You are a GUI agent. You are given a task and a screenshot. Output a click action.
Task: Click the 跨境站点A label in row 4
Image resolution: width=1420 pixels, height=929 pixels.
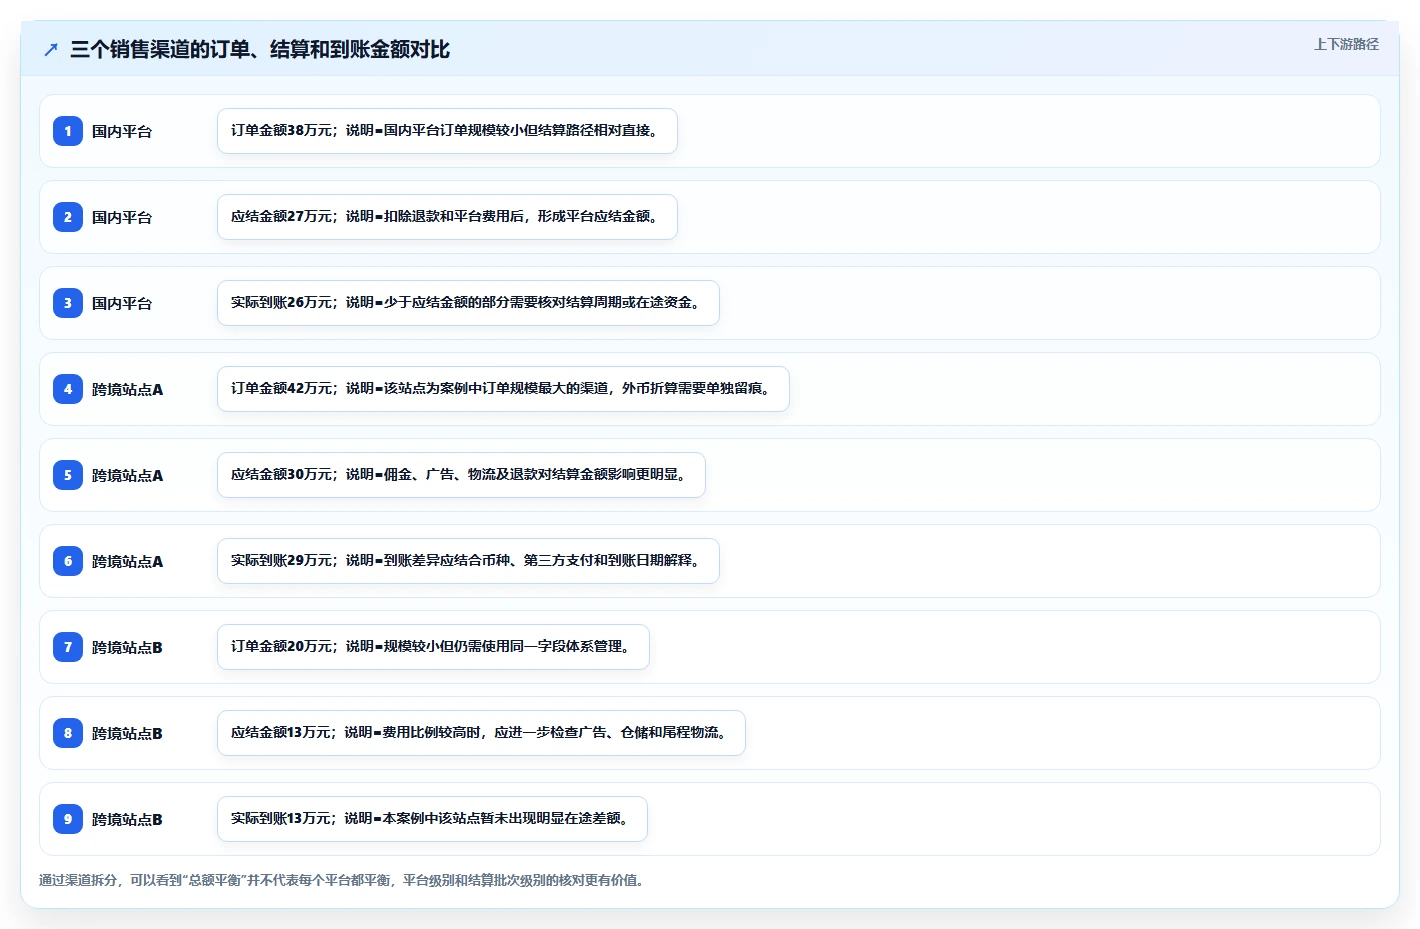[x=127, y=389]
